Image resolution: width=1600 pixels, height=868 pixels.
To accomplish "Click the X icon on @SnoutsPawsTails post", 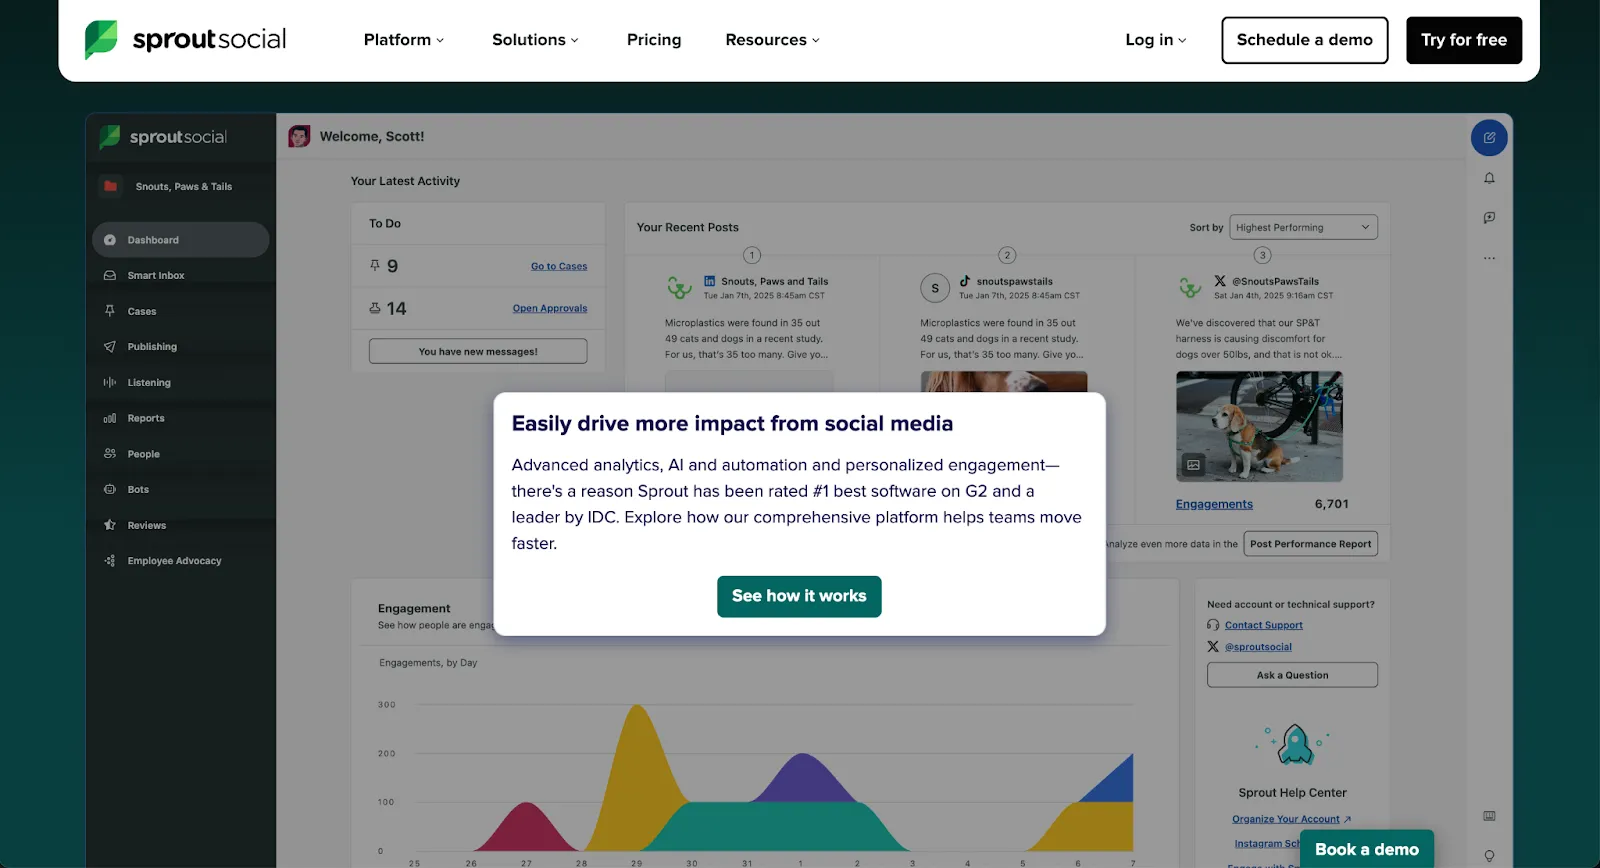I will click(x=1220, y=281).
